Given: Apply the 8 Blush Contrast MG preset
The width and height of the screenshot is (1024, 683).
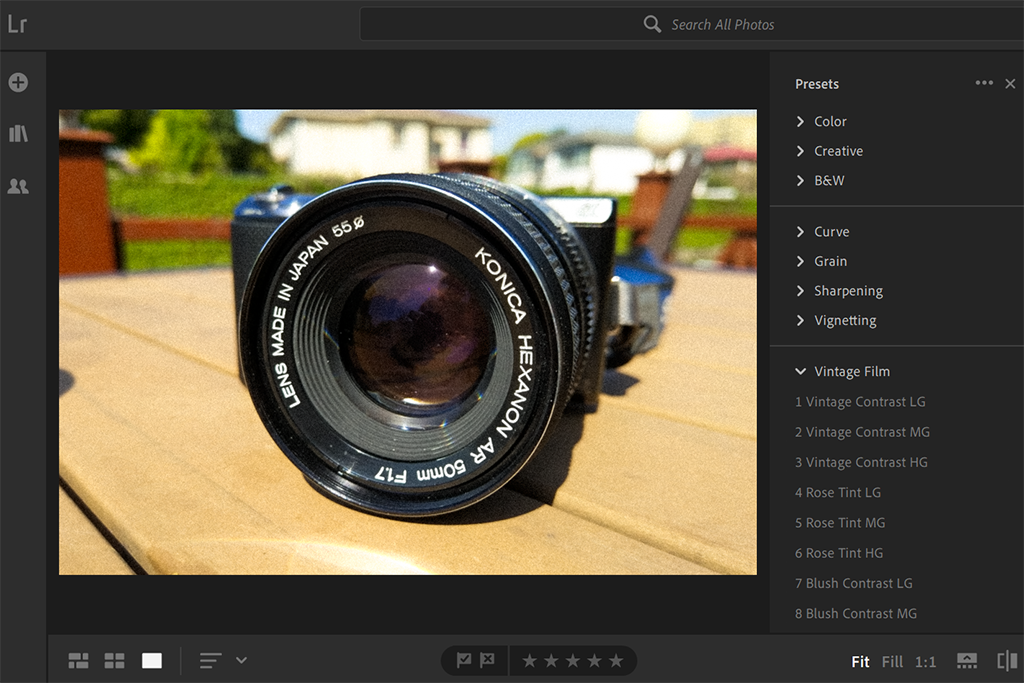Looking at the screenshot, I should pos(856,613).
